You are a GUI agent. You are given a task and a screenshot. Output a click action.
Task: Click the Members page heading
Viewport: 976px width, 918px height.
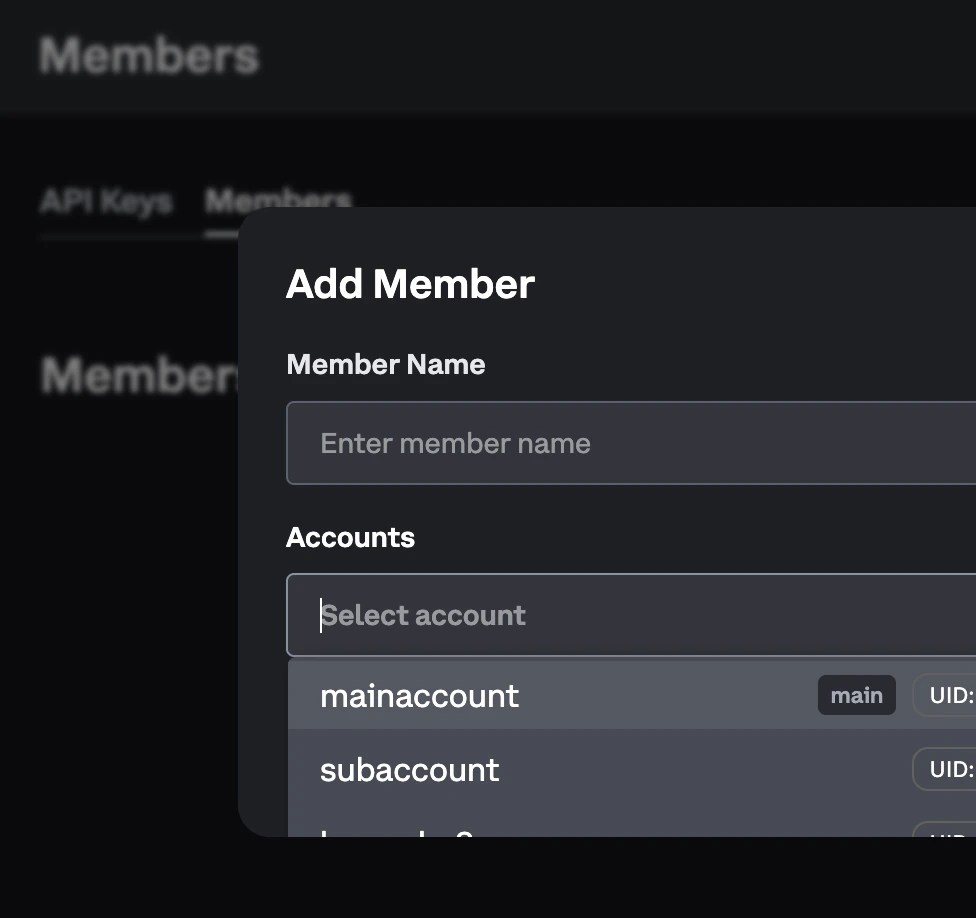pyautogui.click(x=147, y=56)
